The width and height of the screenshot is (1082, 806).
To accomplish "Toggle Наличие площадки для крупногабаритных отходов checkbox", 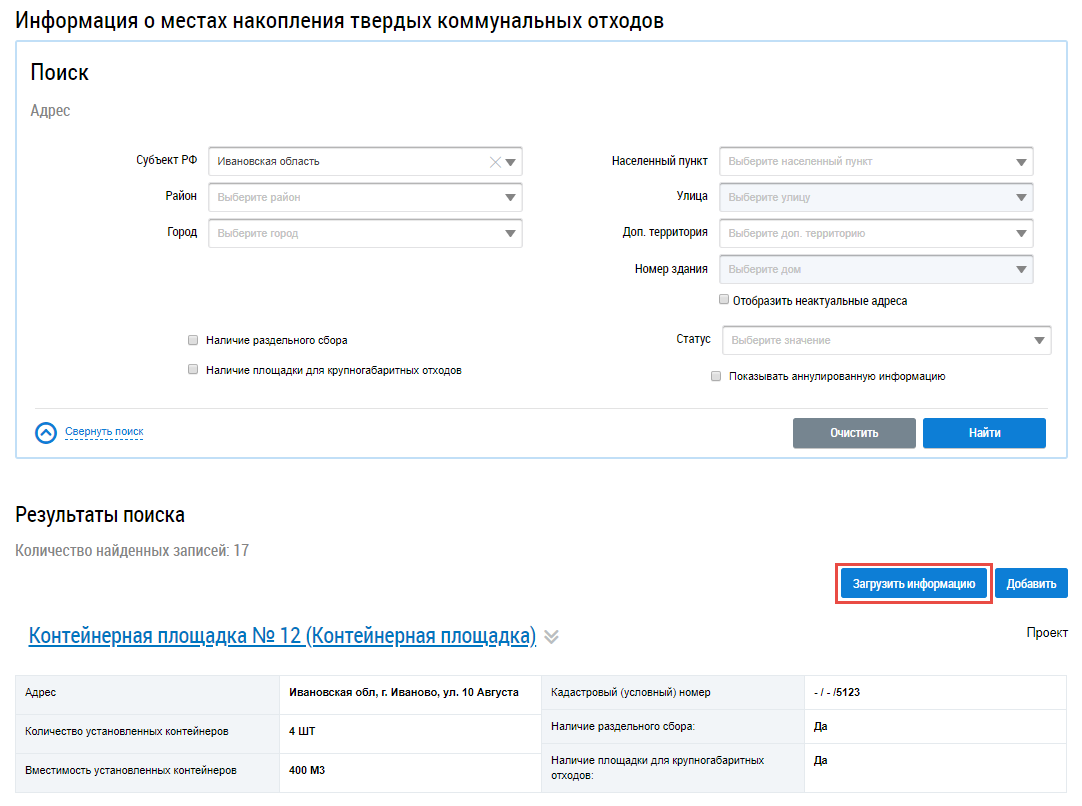I will (x=194, y=370).
